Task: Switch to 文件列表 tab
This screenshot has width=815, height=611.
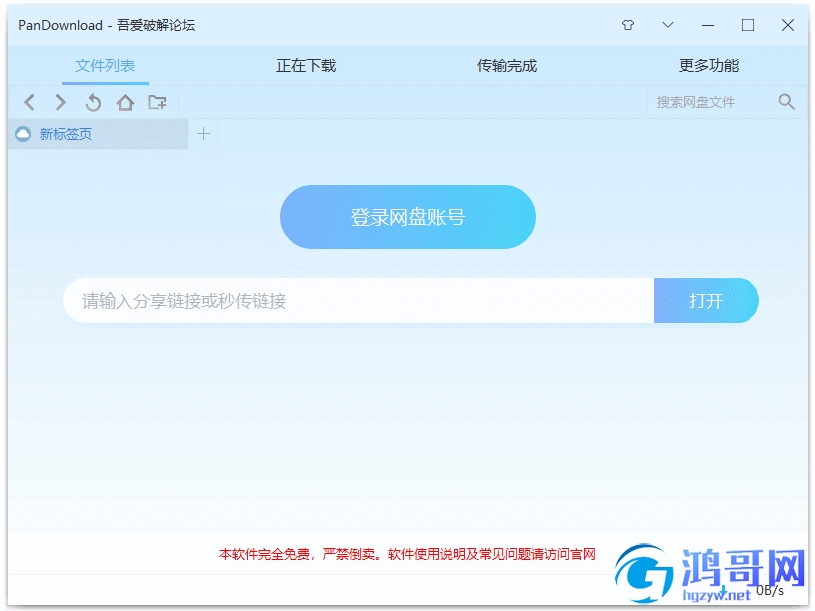Action: (x=105, y=65)
